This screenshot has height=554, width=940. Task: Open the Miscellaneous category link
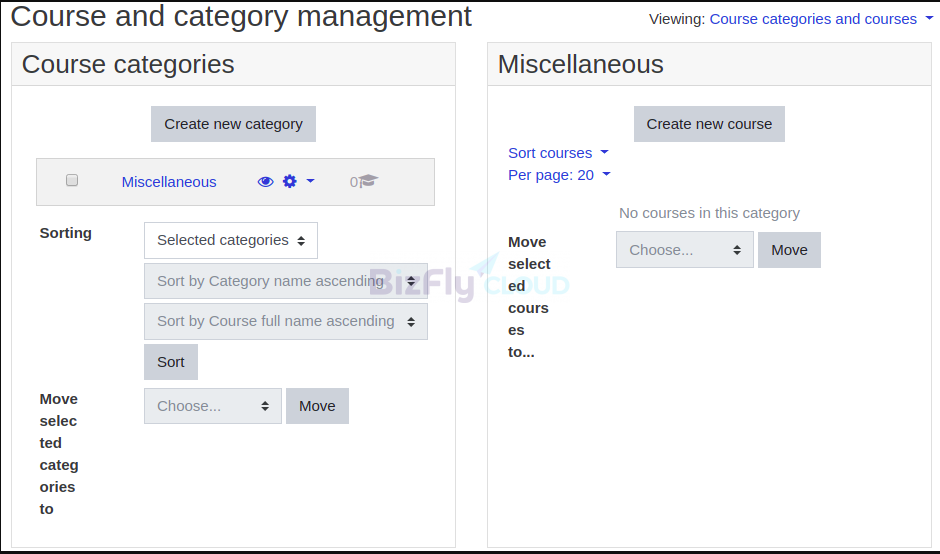click(x=169, y=182)
